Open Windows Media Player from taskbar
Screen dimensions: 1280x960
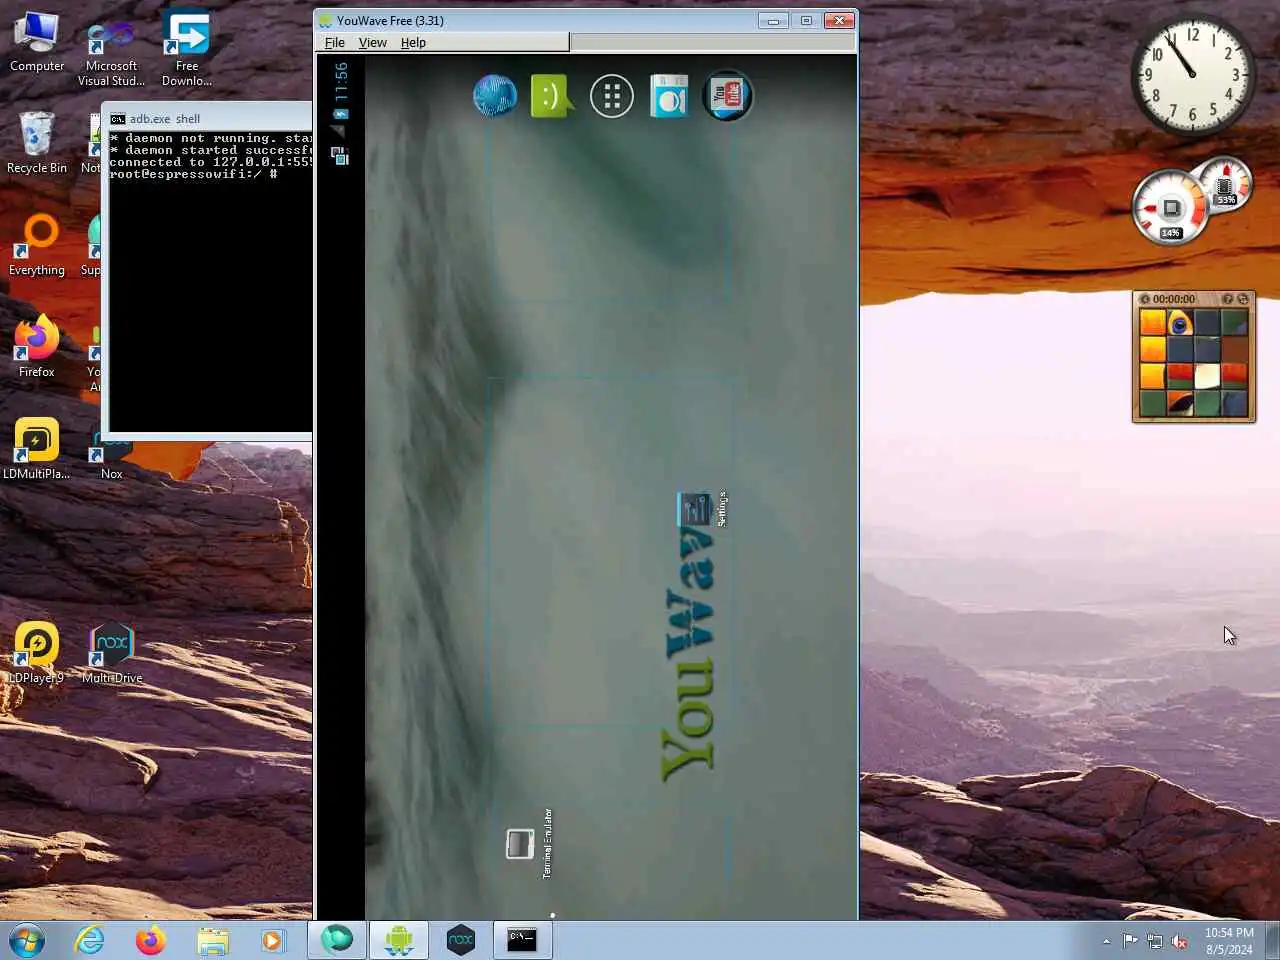[x=272, y=940]
